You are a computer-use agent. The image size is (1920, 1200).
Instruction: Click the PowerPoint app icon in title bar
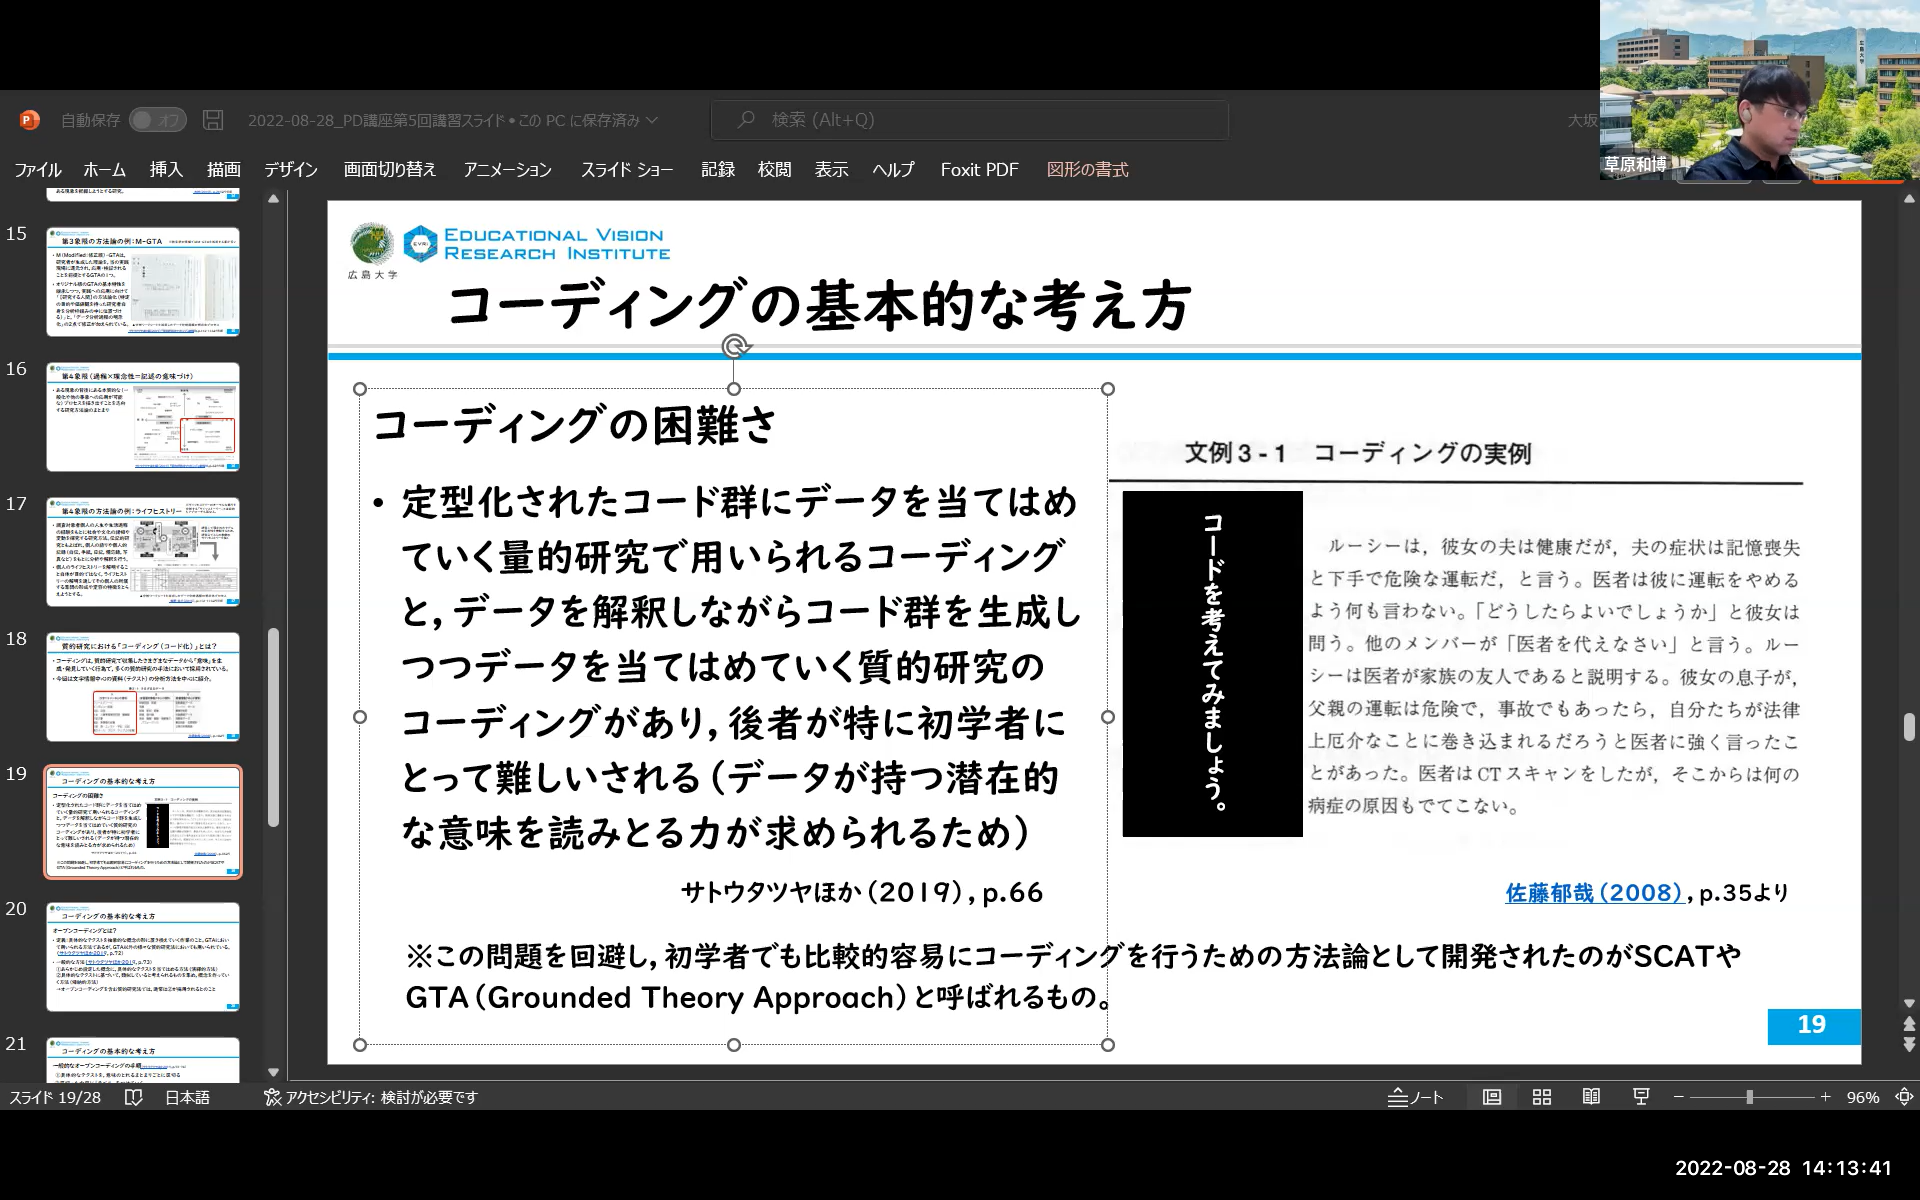click(29, 120)
